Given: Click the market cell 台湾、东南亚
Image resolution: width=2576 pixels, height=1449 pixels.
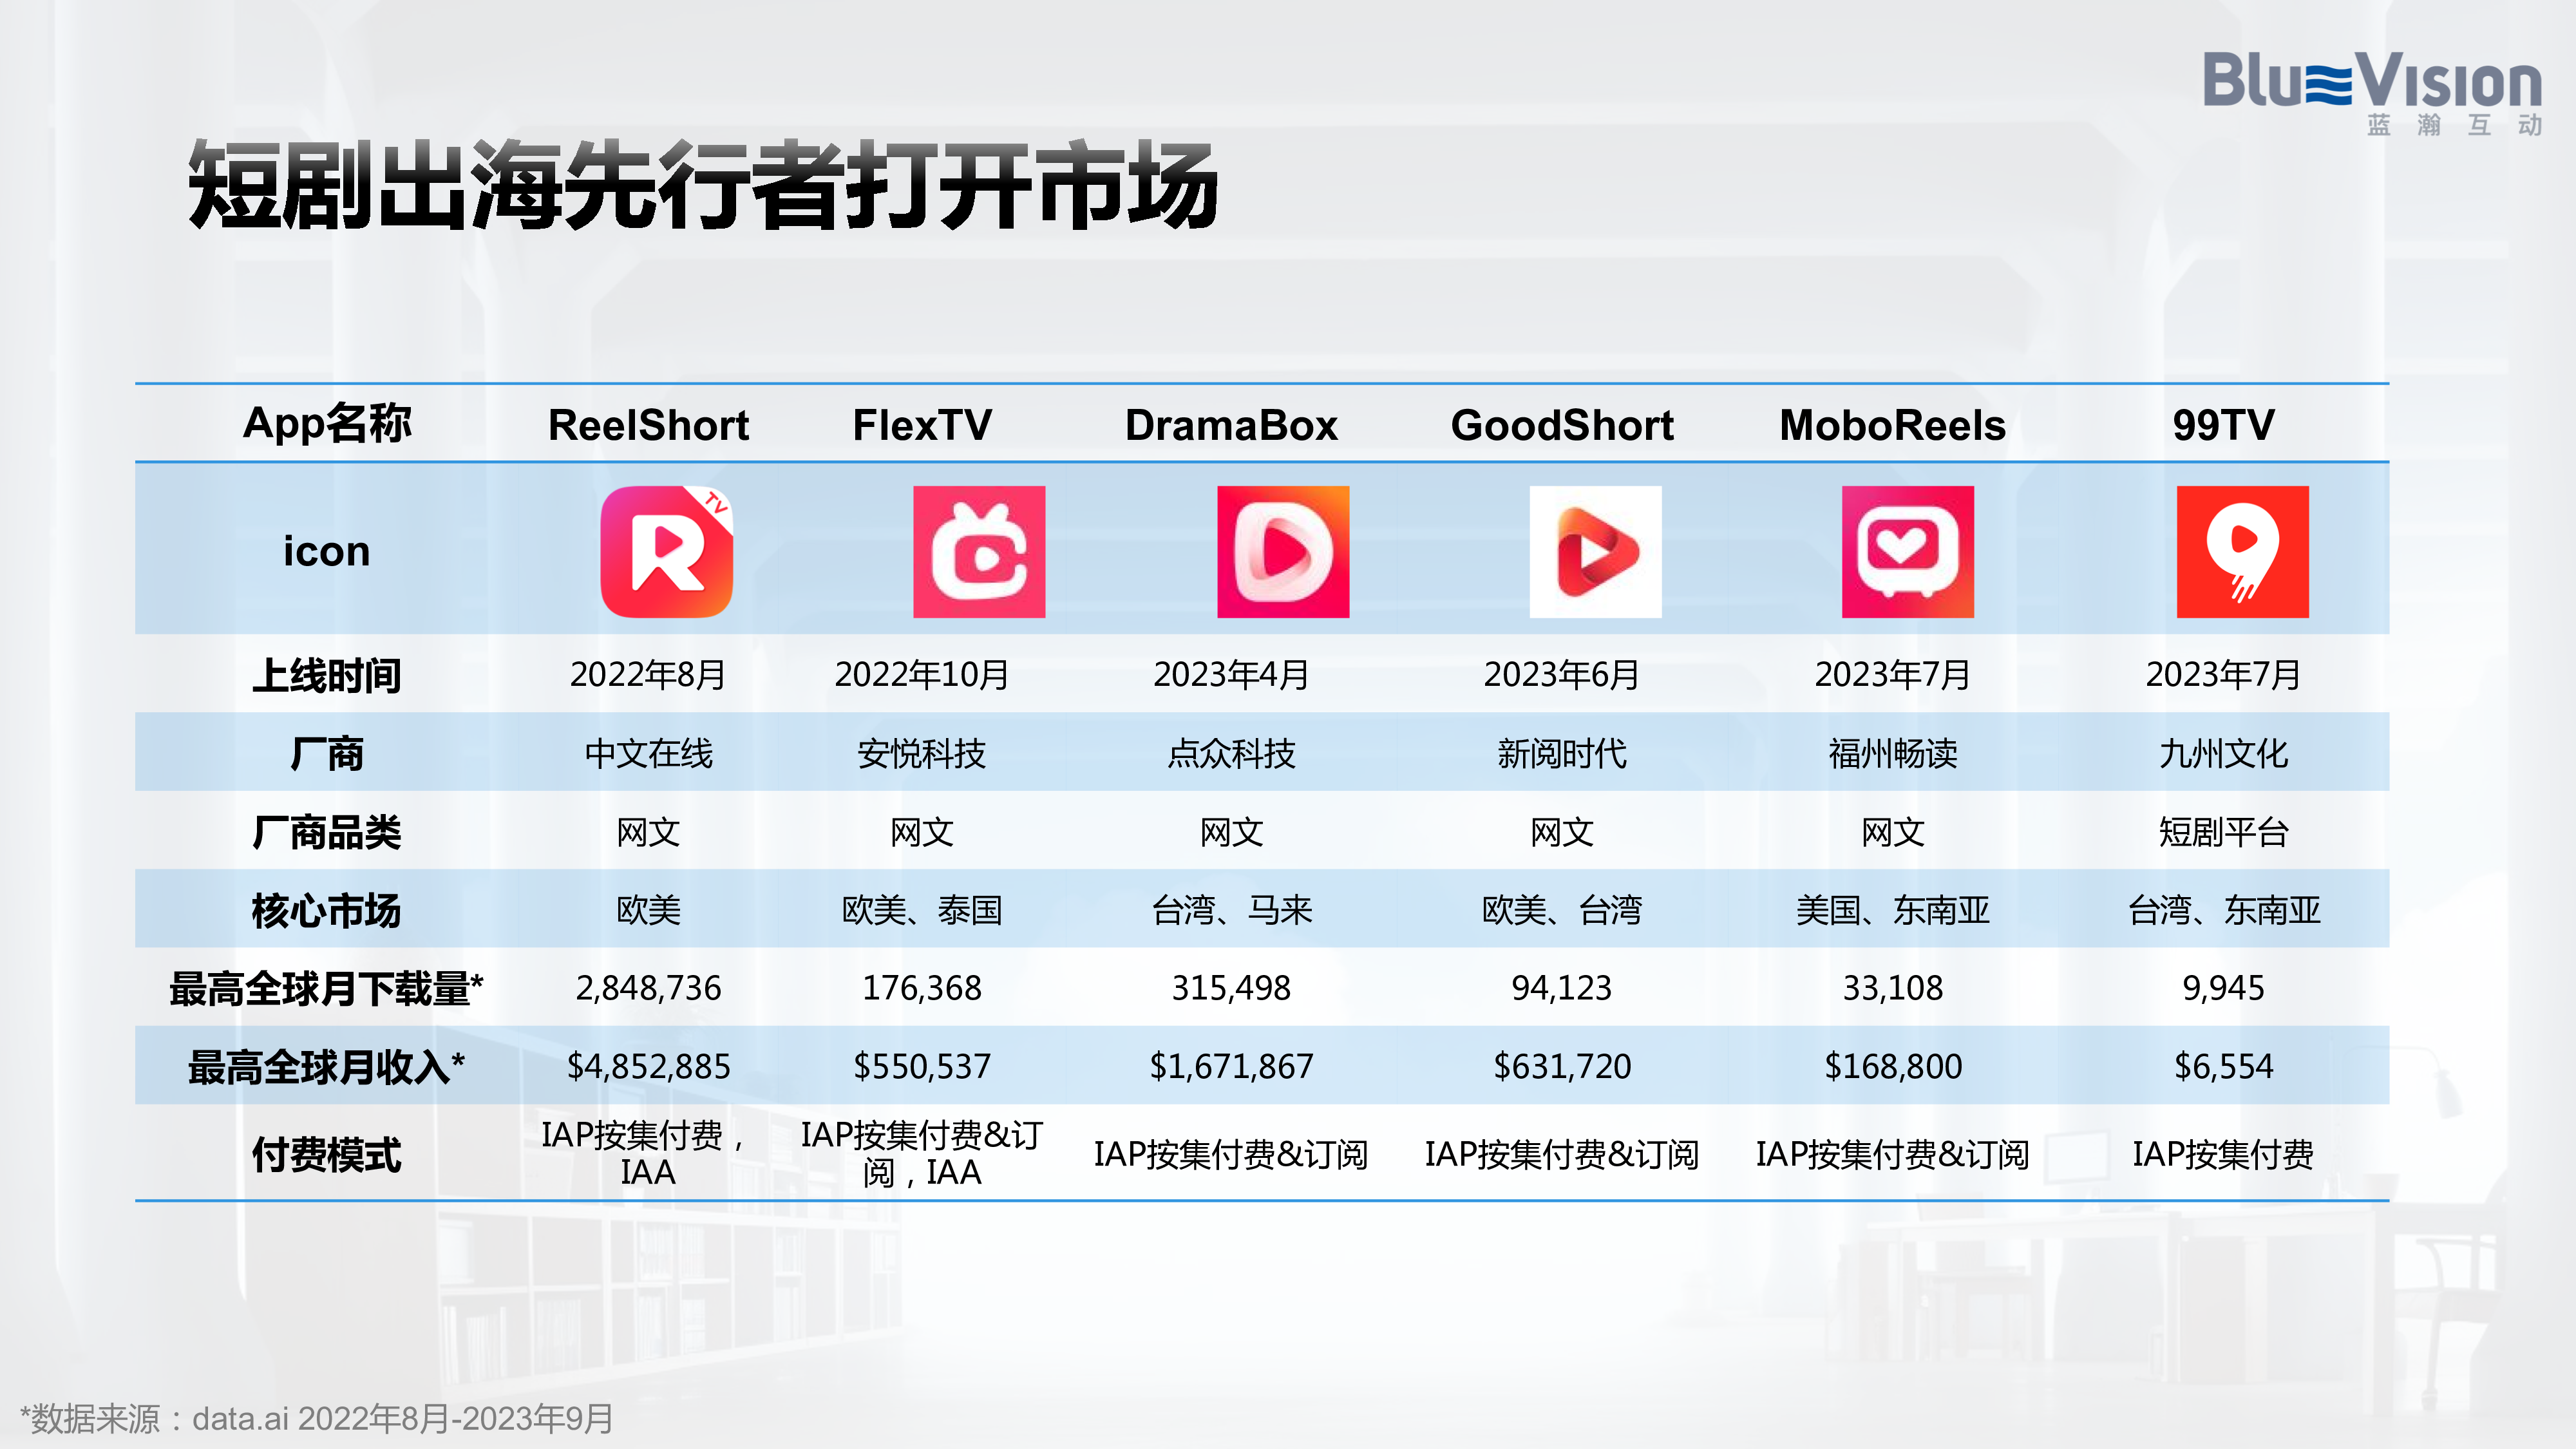Looking at the screenshot, I should (2223, 910).
